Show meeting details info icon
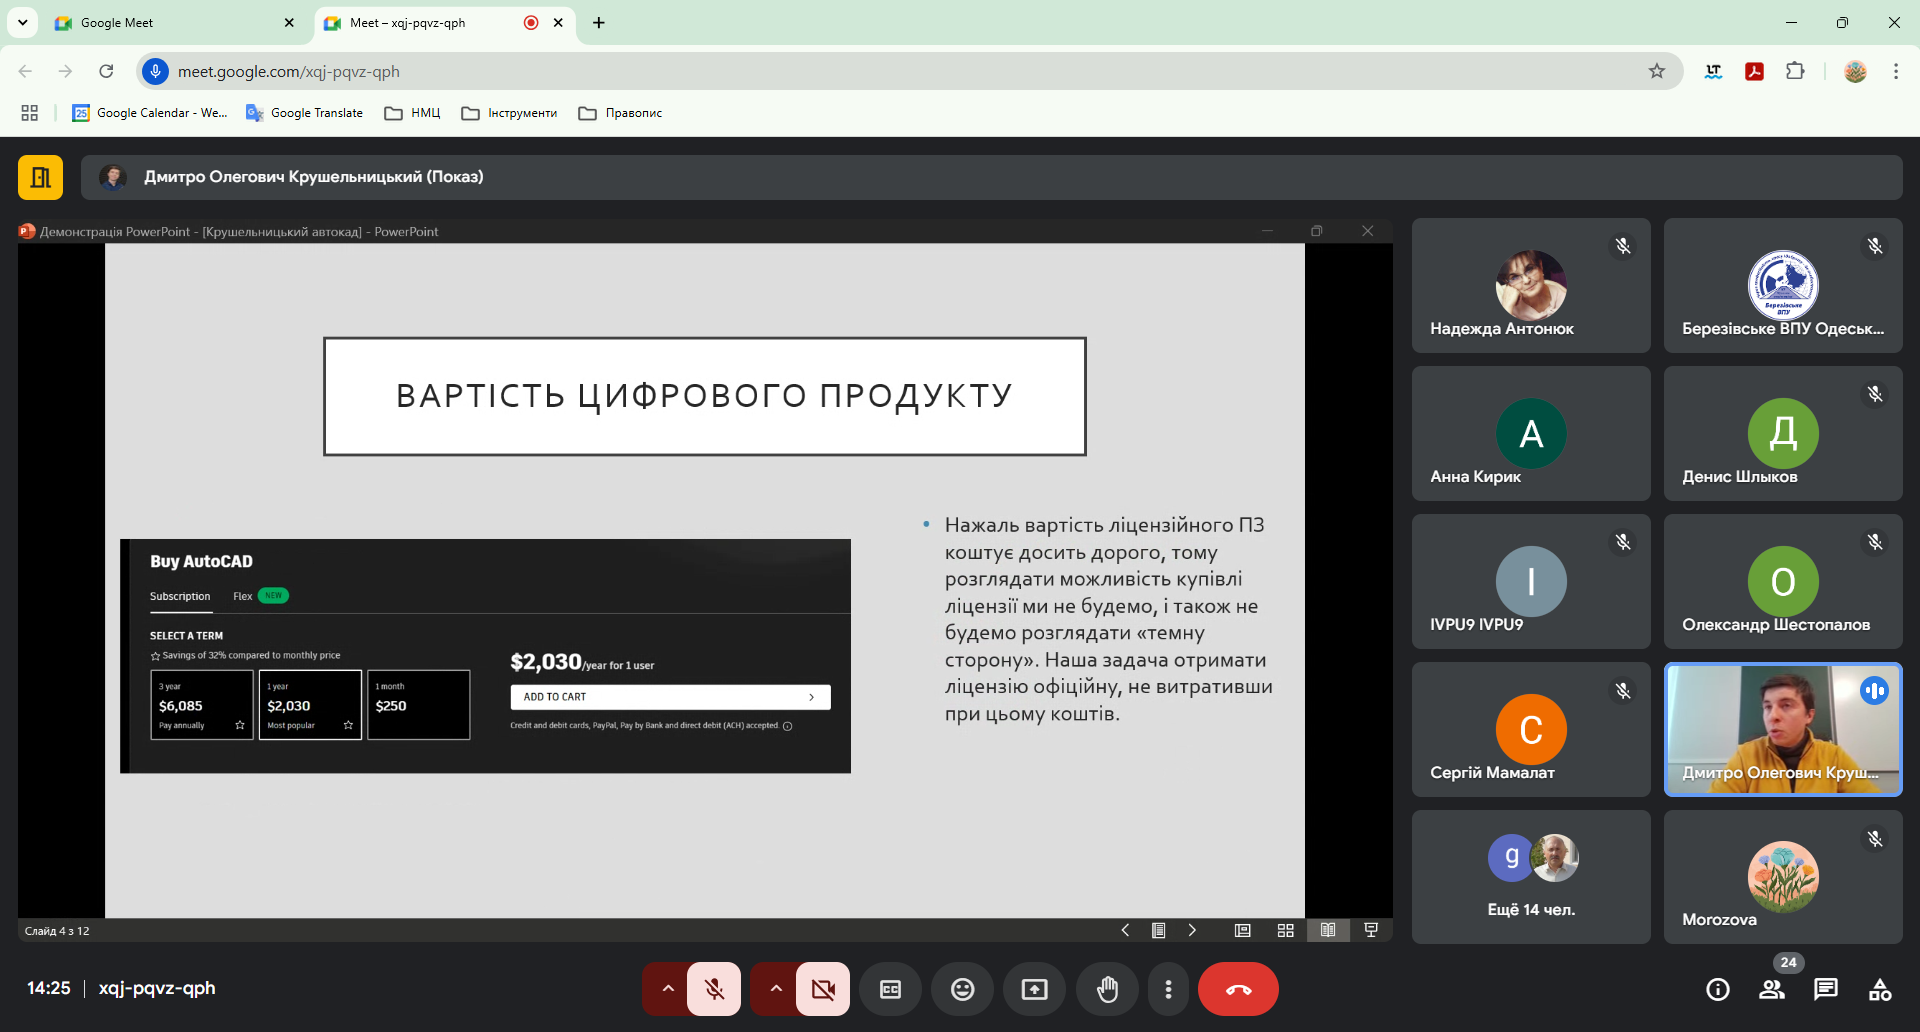 (x=1717, y=989)
